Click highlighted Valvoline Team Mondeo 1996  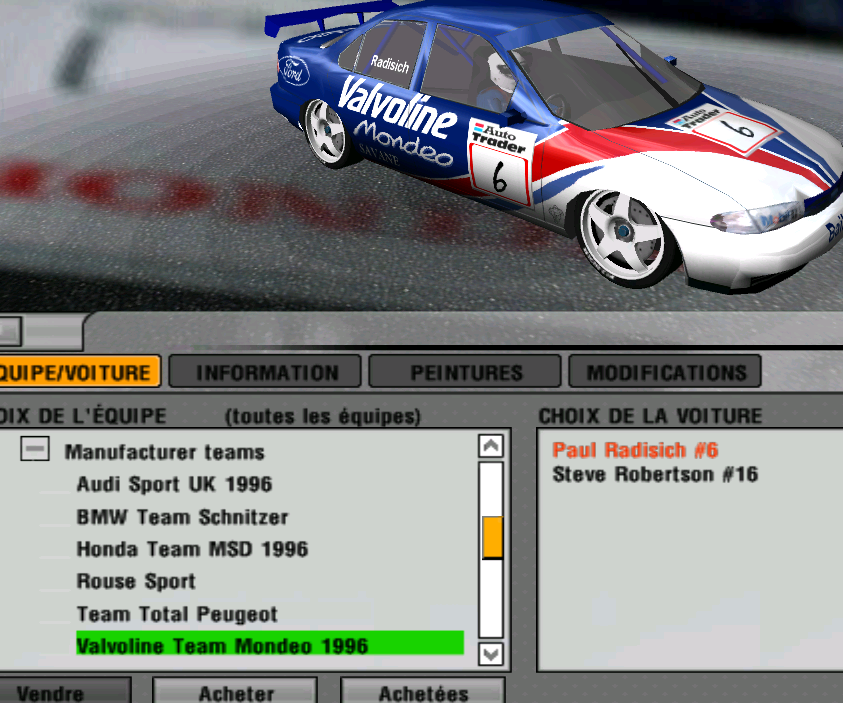pos(222,646)
